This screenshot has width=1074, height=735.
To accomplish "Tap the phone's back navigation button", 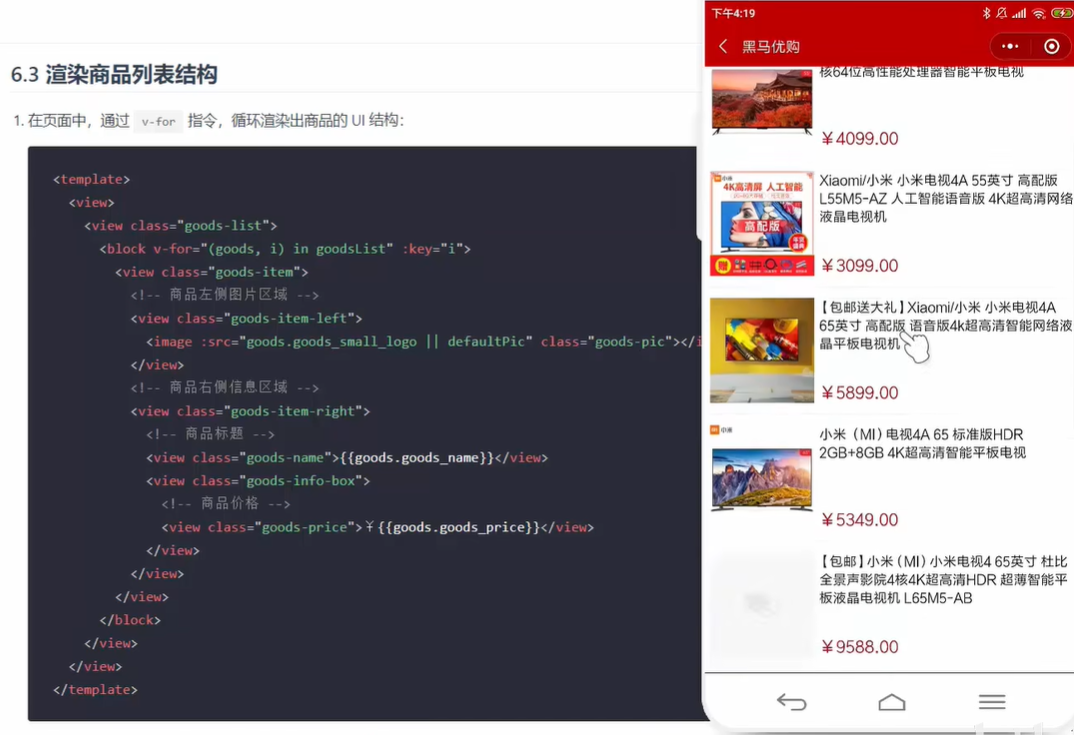I will coord(791,701).
